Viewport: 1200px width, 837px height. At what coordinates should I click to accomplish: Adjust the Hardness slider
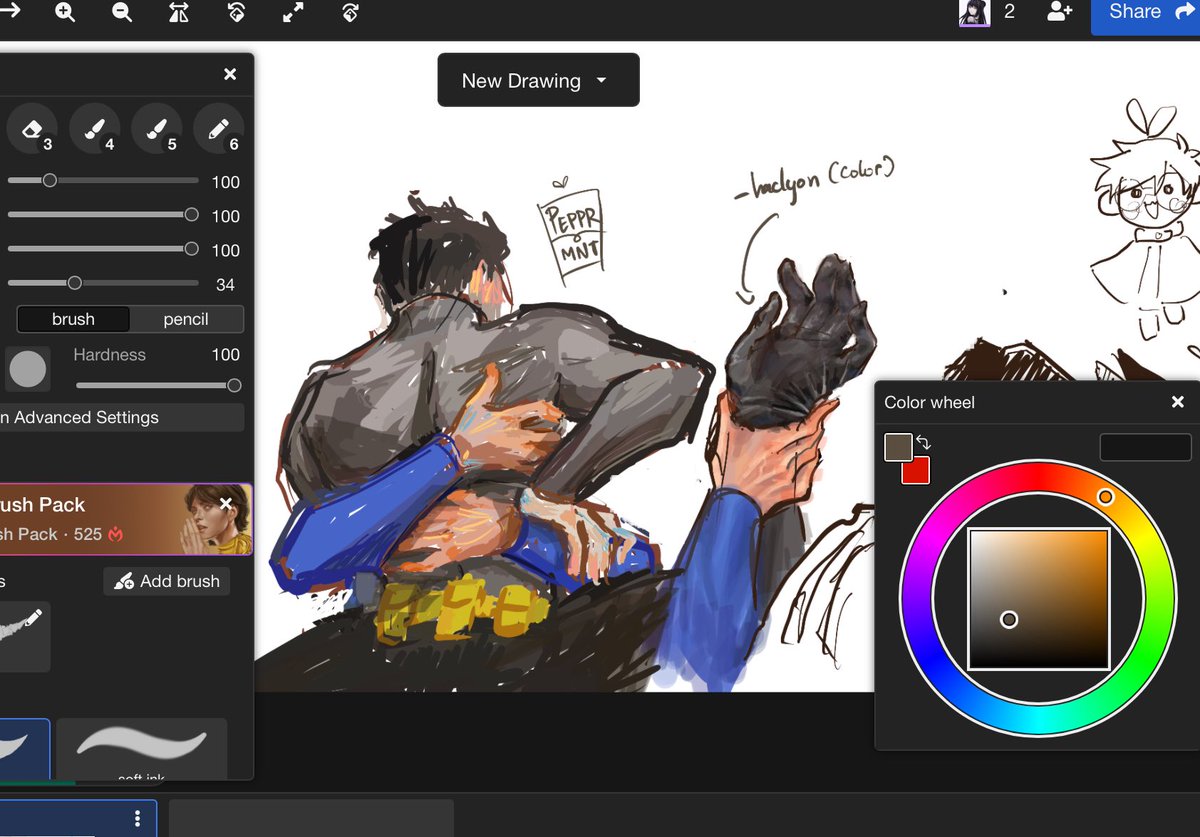tap(157, 385)
